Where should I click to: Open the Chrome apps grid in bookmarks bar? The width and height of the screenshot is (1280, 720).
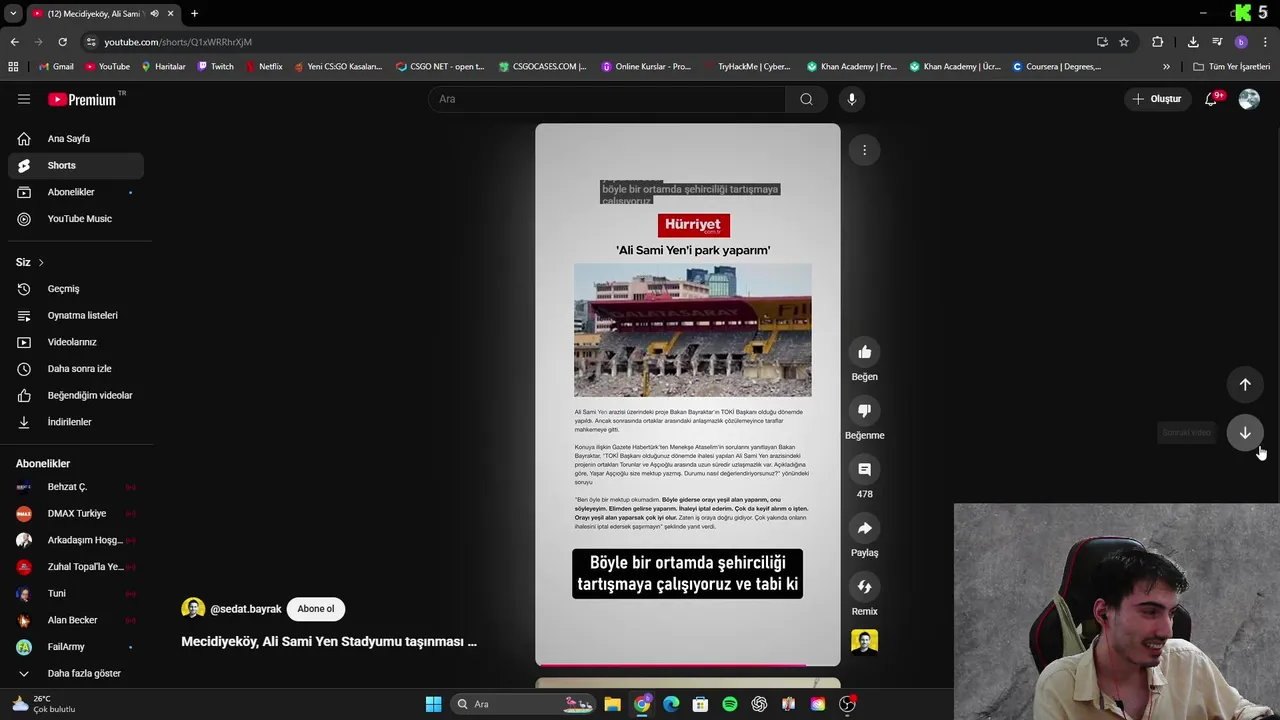[13, 67]
